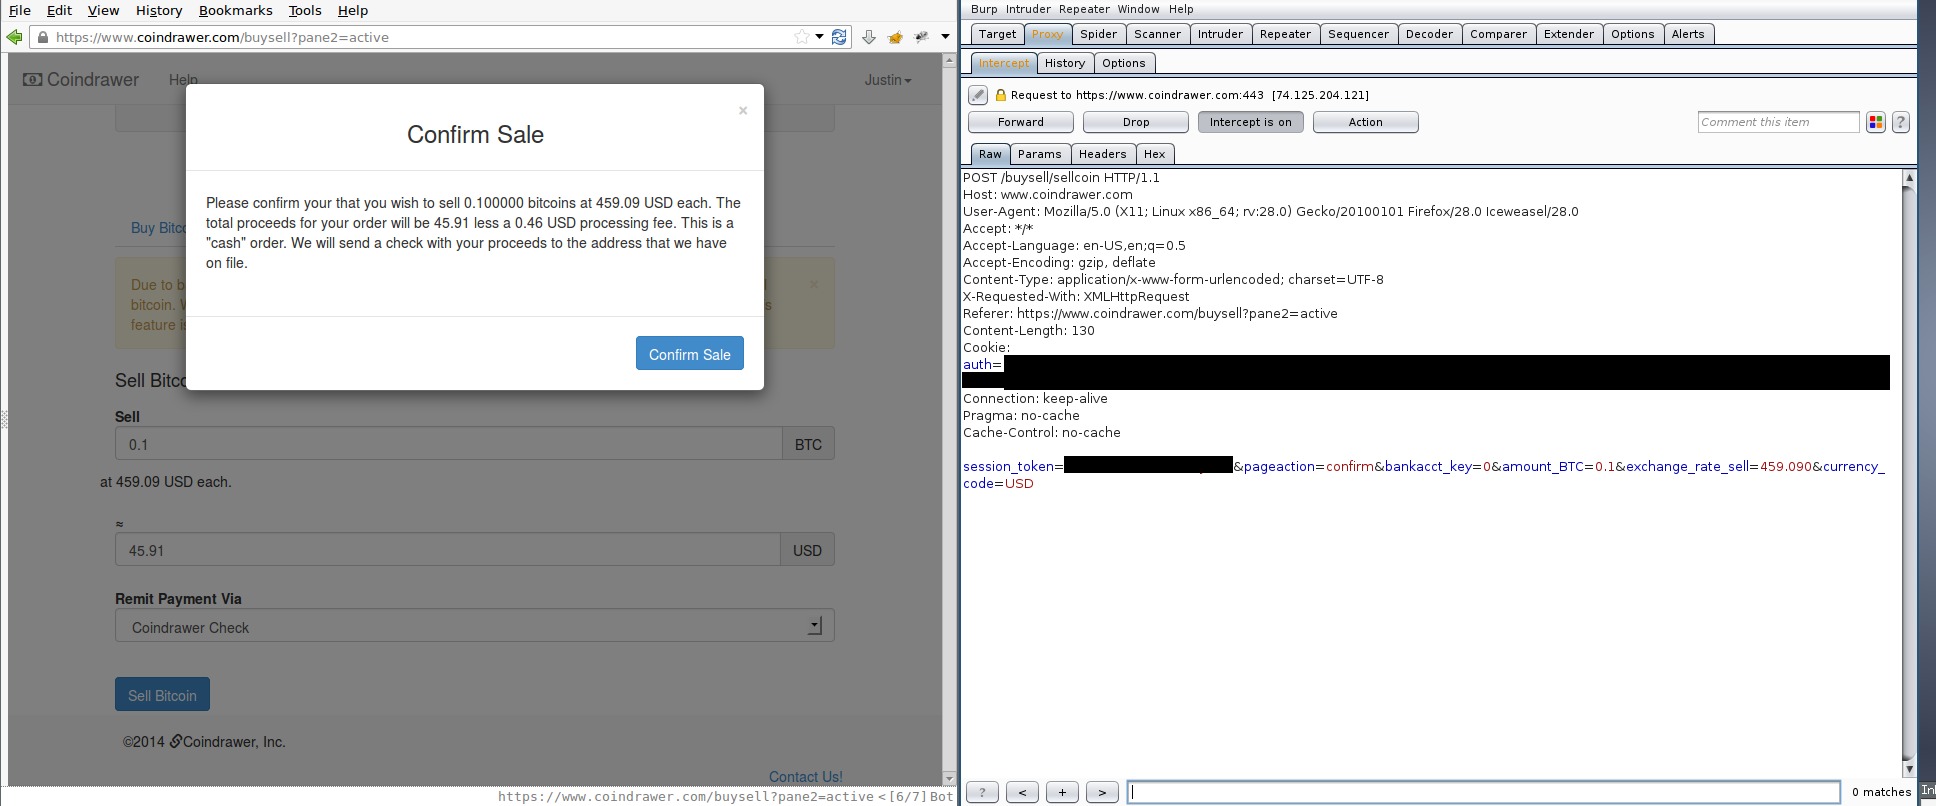Click the Sell Bitcoin button
The width and height of the screenshot is (1936, 806).
(x=162, y=695)
